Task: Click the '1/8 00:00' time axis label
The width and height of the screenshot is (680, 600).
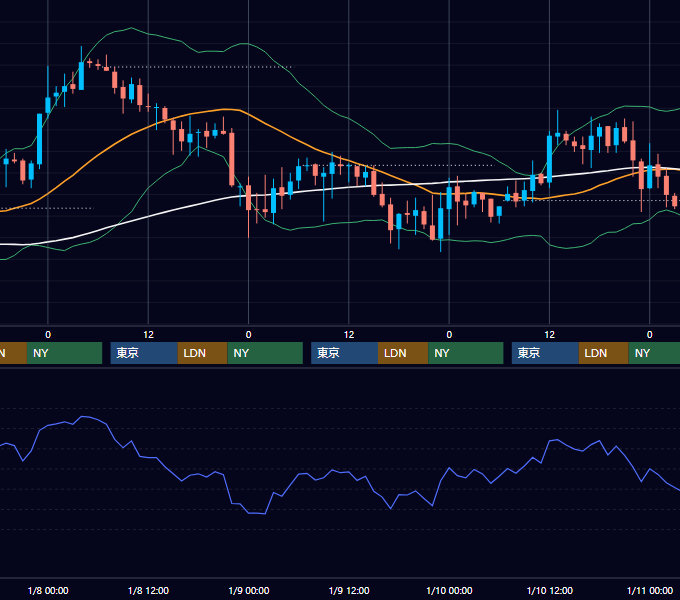Action: pyautogui.click(x=48, y=590)
